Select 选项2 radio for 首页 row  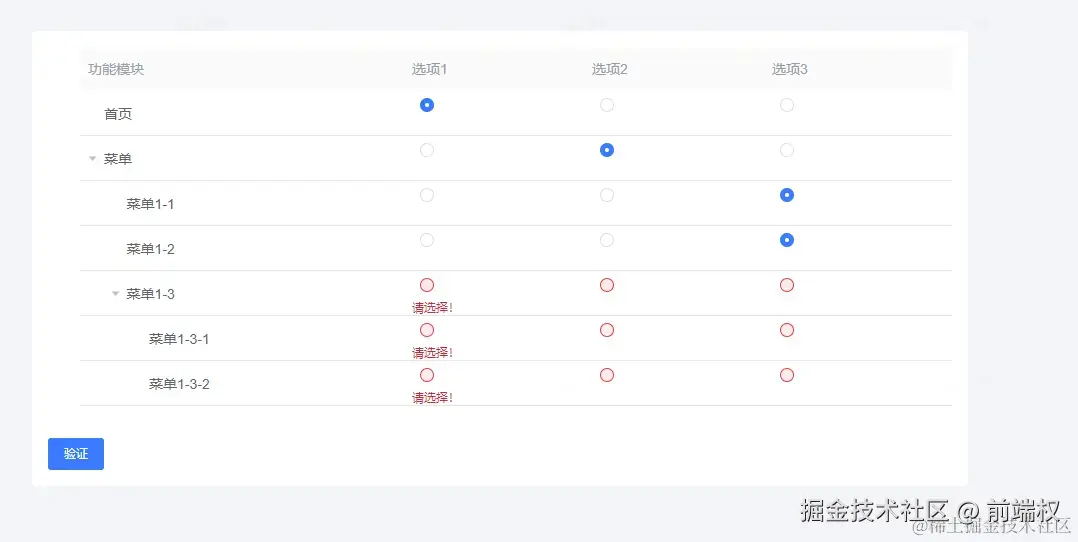click(x=607, y=105)
